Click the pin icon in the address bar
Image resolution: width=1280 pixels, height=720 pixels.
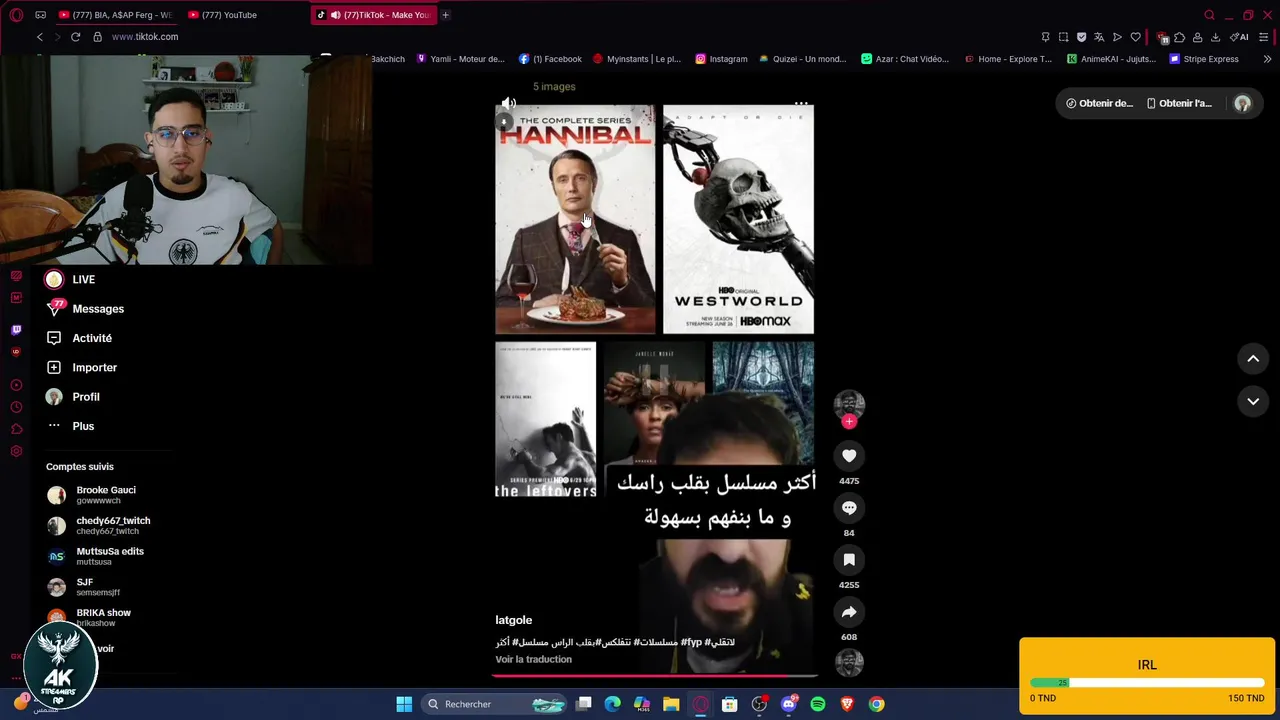click(x=1045, y=37)
